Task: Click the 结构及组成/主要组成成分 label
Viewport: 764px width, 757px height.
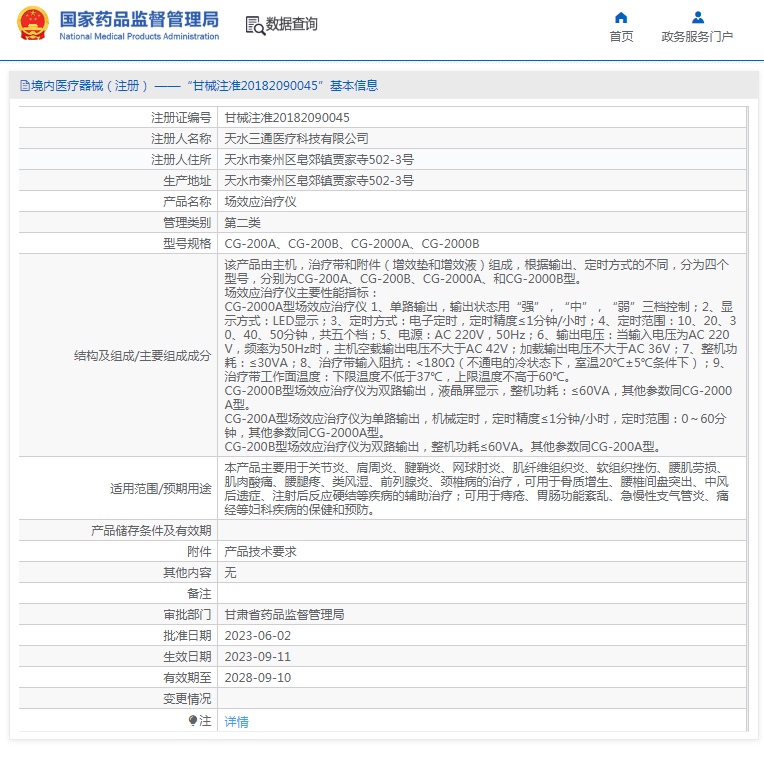Action: (142, 356)
